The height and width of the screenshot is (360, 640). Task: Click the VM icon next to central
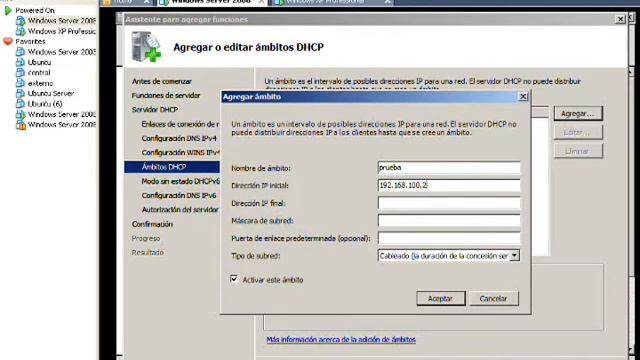pyautogui.click(x=20, y=73)
